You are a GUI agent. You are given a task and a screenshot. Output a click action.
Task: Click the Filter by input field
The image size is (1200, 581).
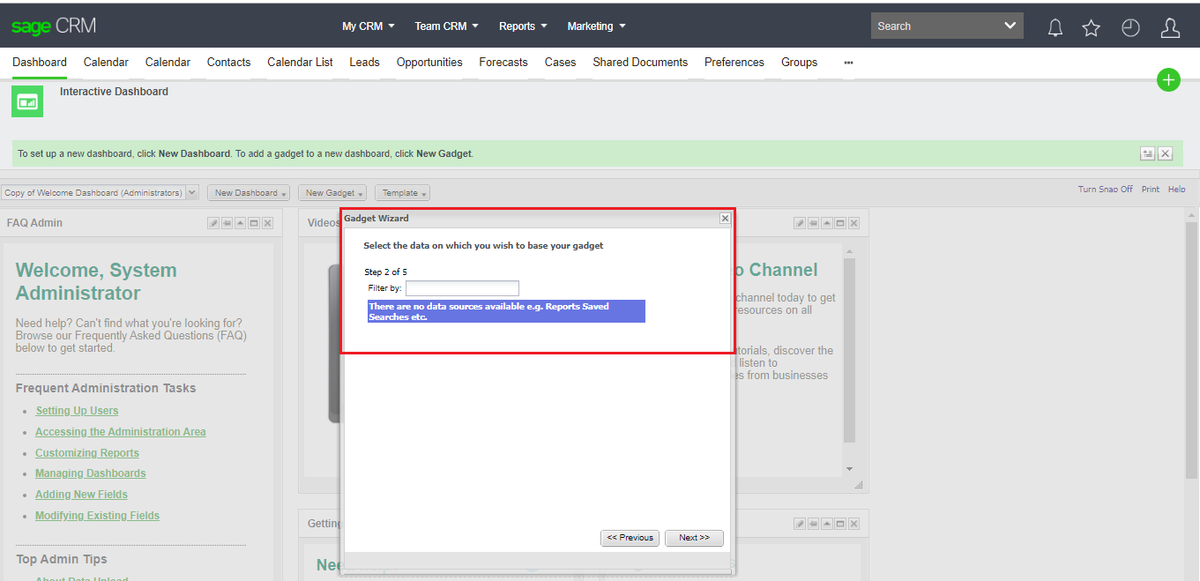coord(462,286)
